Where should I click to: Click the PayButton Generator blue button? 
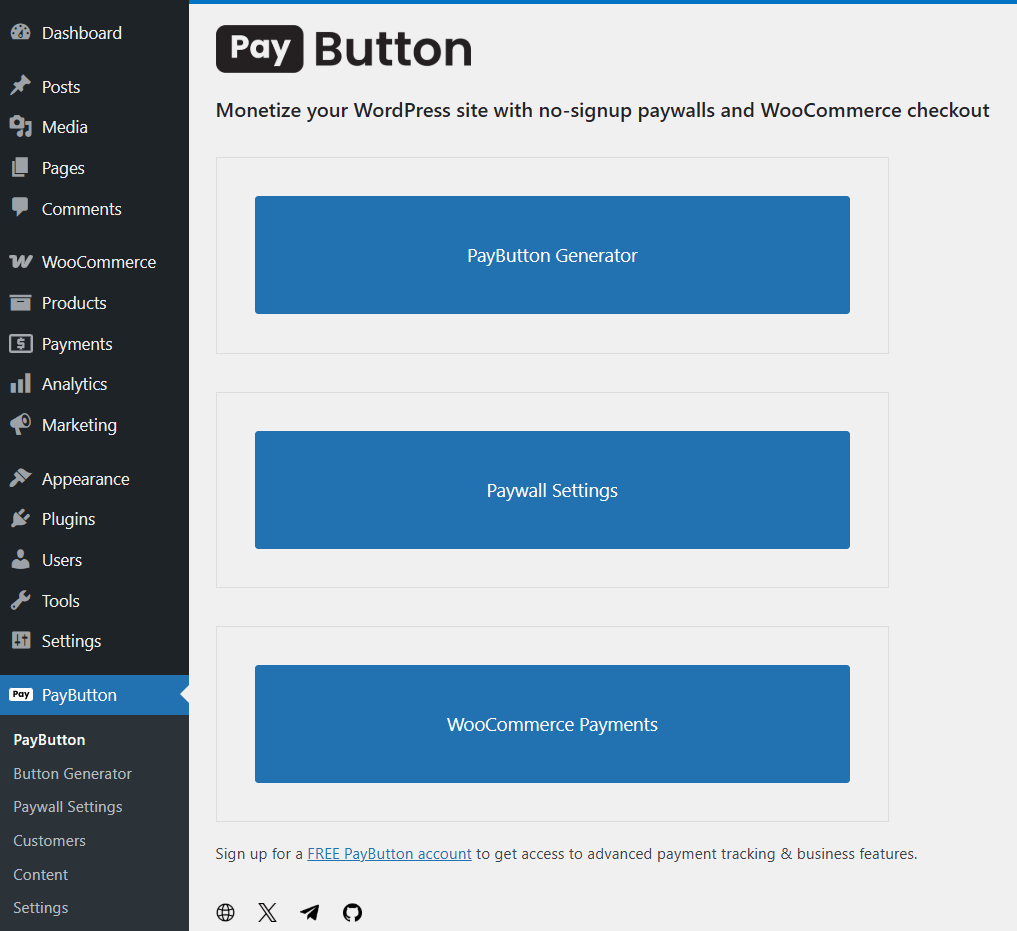point(552,255)
